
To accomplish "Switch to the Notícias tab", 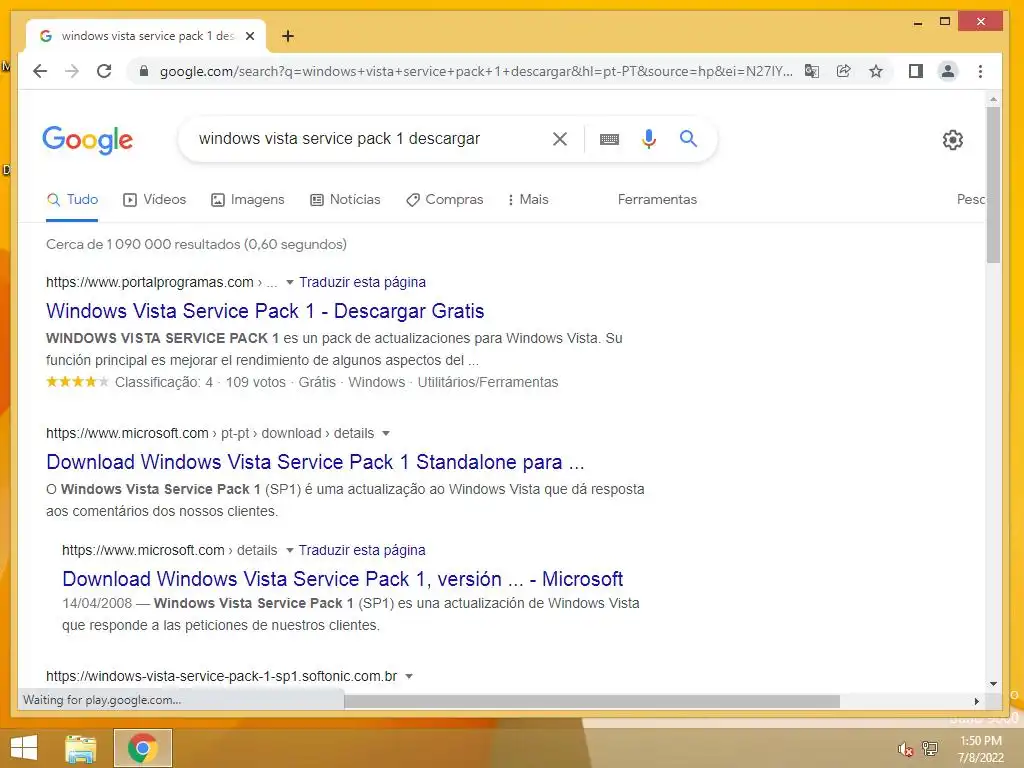I will pos(345,199).
